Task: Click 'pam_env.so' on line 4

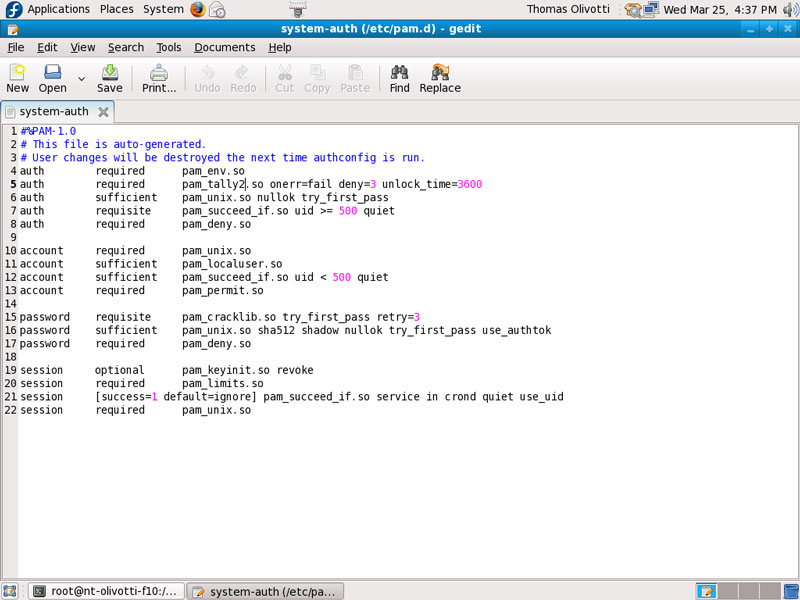Action: tap(213, 171)
